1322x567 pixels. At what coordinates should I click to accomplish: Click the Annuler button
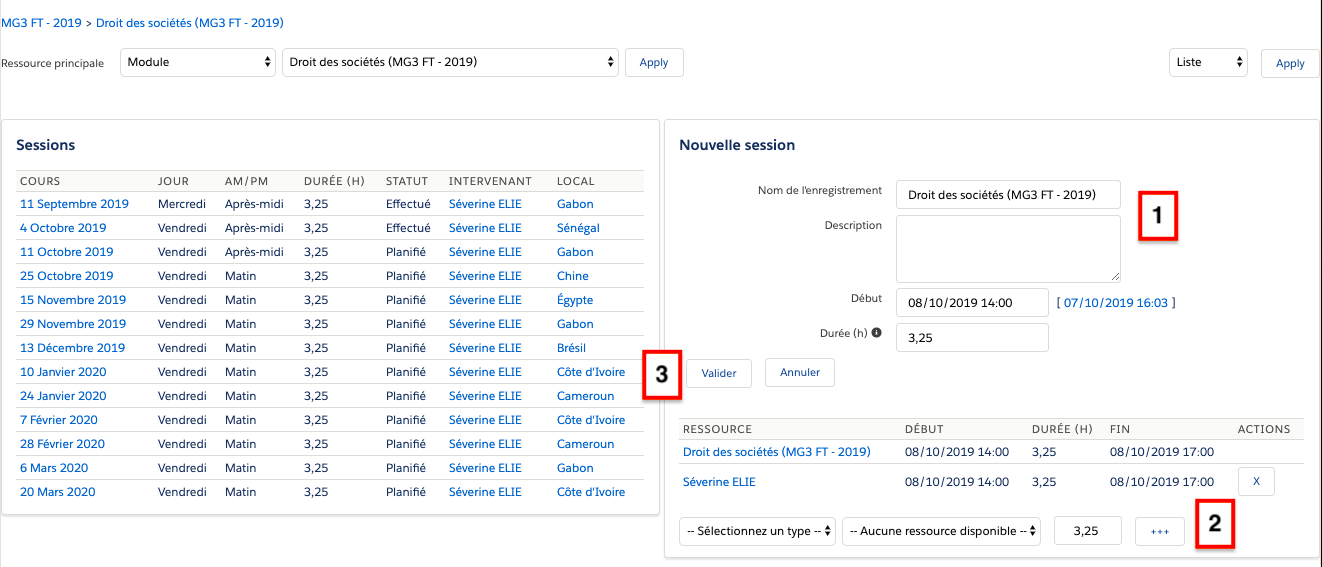pyautogui.click(x=799, y=373)
